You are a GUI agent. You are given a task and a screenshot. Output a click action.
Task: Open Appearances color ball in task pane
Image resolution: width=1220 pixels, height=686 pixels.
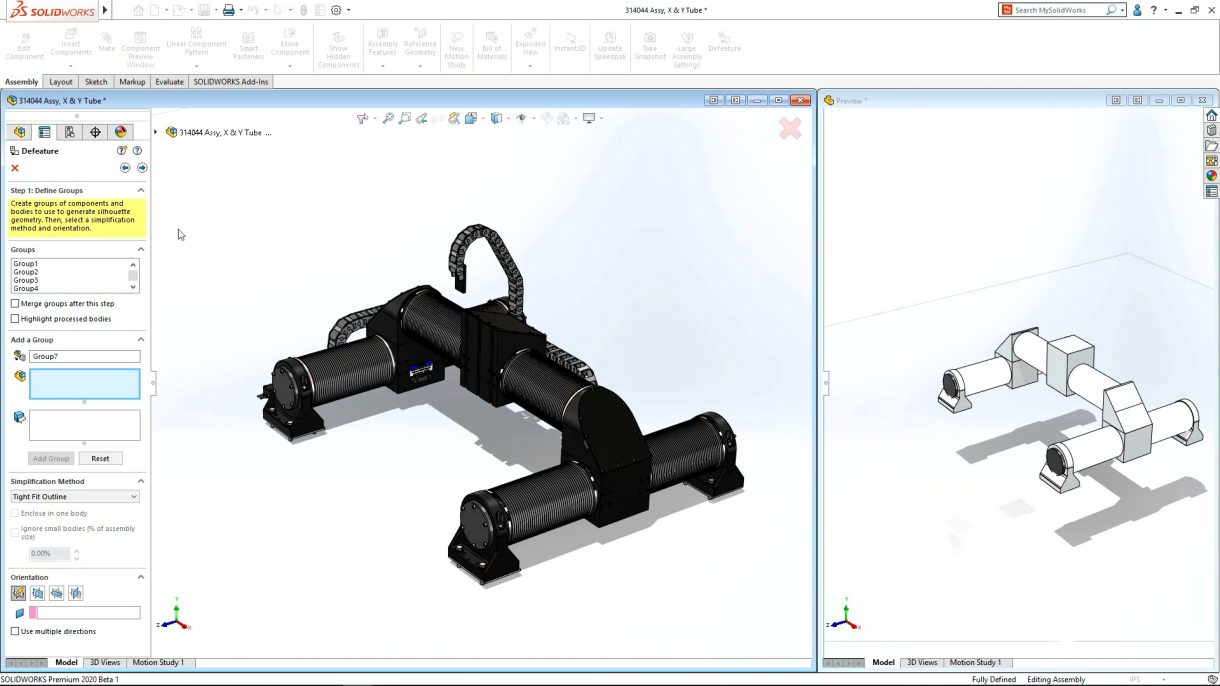tap(1211, 176)
